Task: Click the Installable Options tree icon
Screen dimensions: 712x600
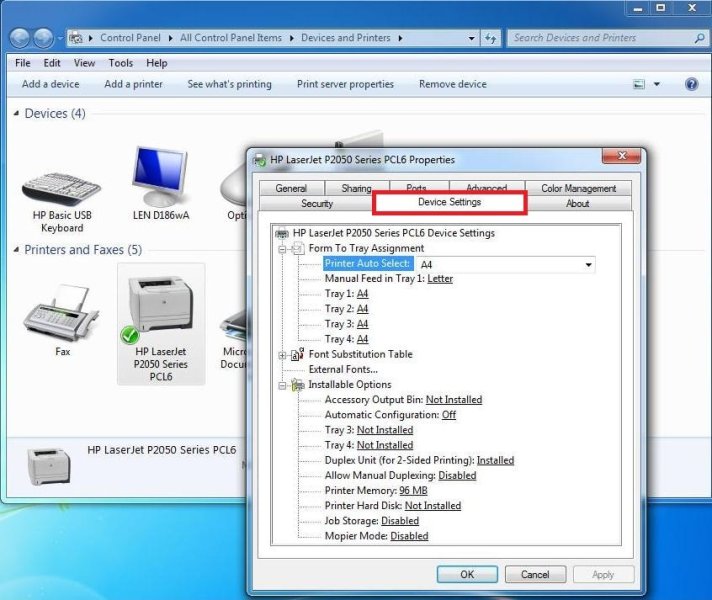Action: pyautogui.click(x=297, y=385)
